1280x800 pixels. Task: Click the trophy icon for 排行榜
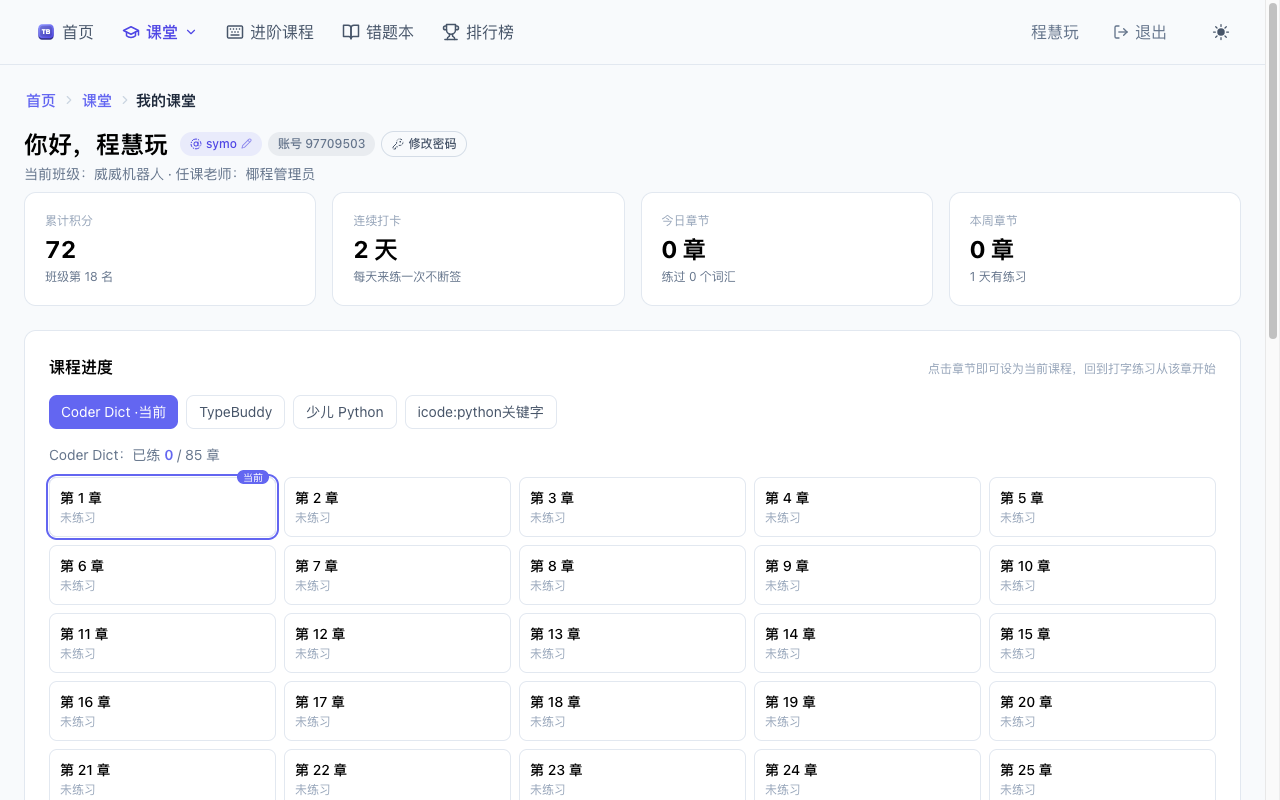coord(451,32)
